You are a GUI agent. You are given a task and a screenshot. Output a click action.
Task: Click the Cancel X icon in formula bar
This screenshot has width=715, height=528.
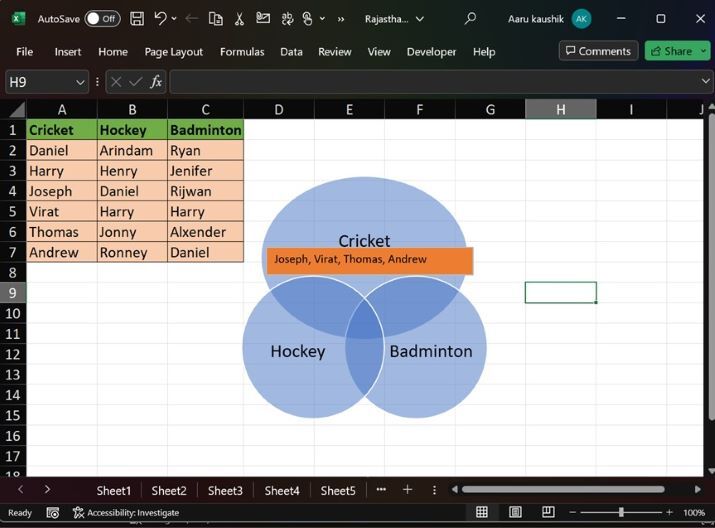(x=116, y=82)
